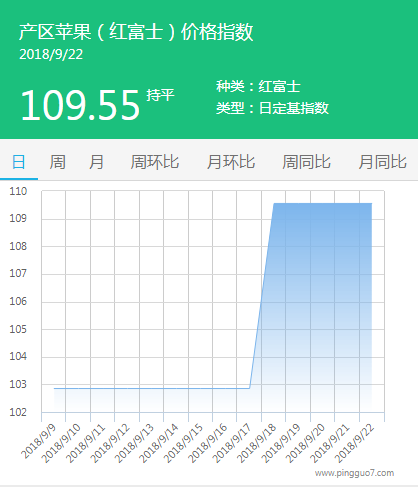Select the 日 daily tab
The width and height of the screenshot is (418, 487).
tap(19, 162)
